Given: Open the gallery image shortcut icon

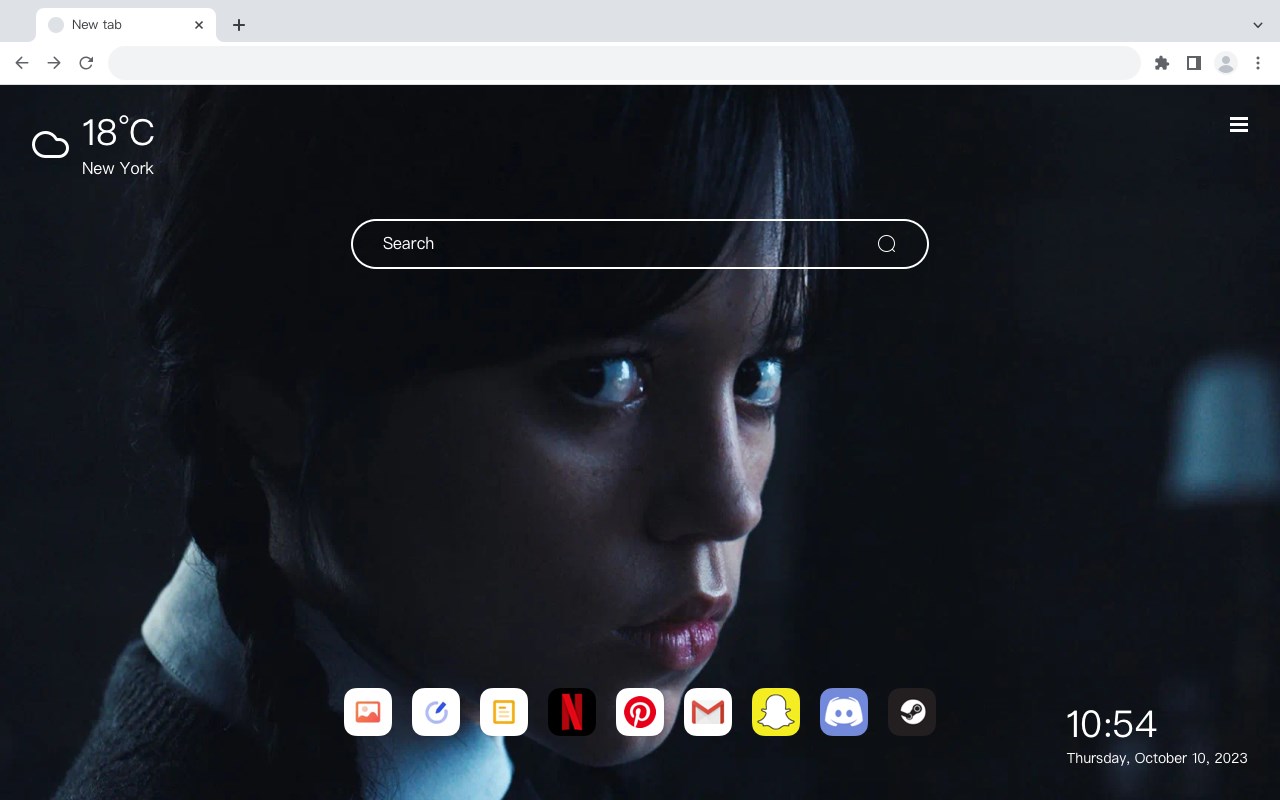Looking at the screenshot, I should point(368,712).
